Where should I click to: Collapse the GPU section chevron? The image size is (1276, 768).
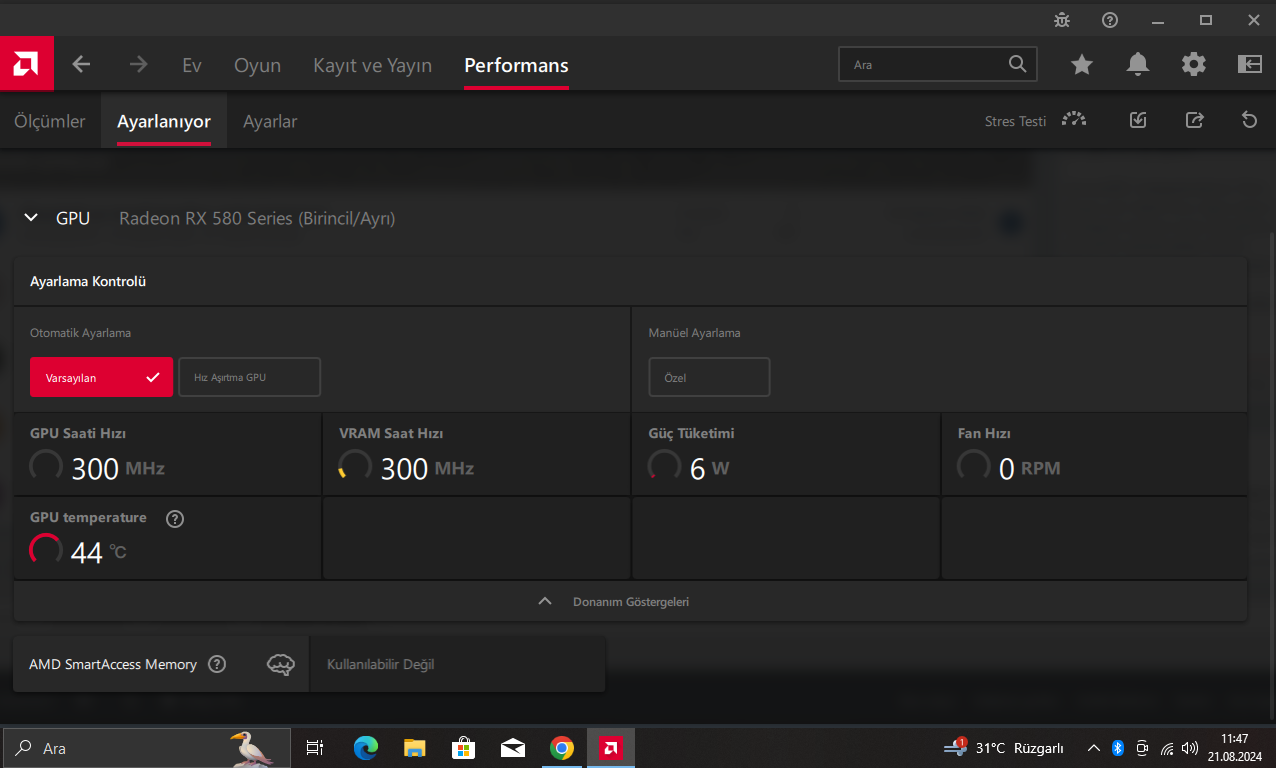coord(31,217)
